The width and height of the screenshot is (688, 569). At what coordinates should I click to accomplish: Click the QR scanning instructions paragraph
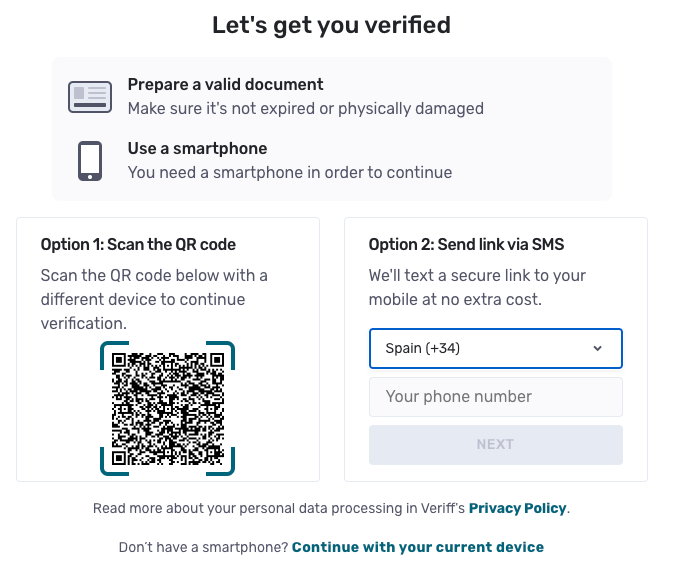(x=154, y=298)
